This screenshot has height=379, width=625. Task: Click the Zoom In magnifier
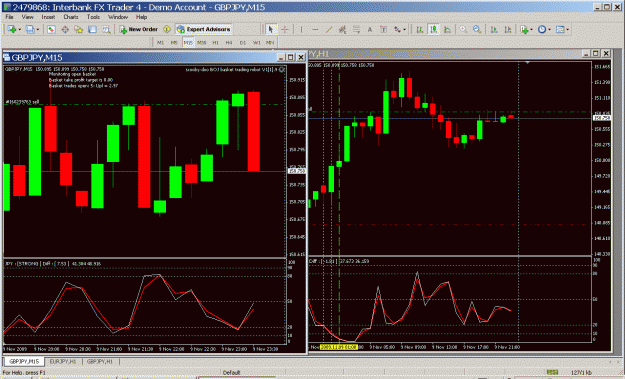463,29
